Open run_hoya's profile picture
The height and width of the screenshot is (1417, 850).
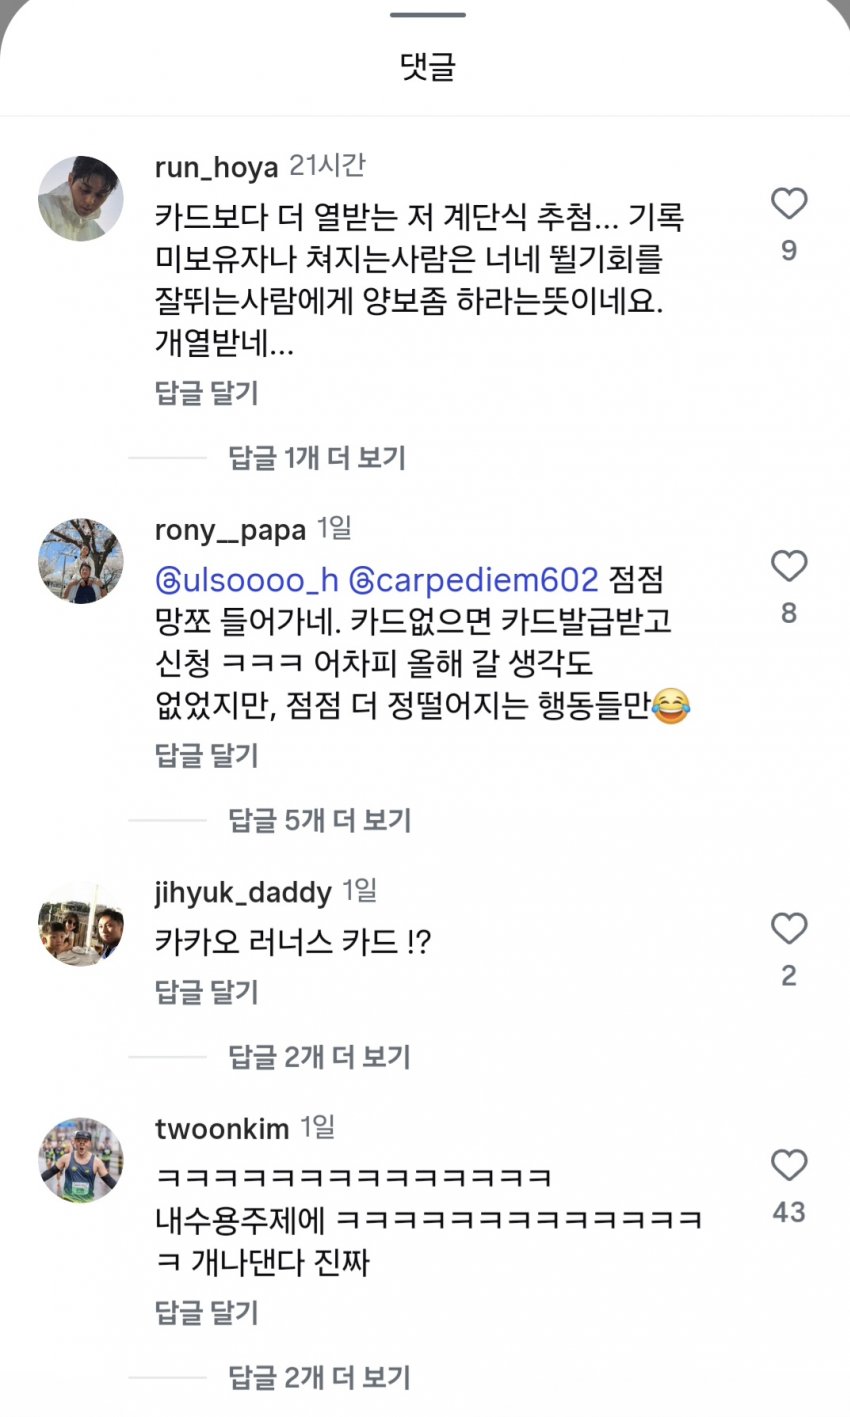pyautogui.click(x=81, y=199)
